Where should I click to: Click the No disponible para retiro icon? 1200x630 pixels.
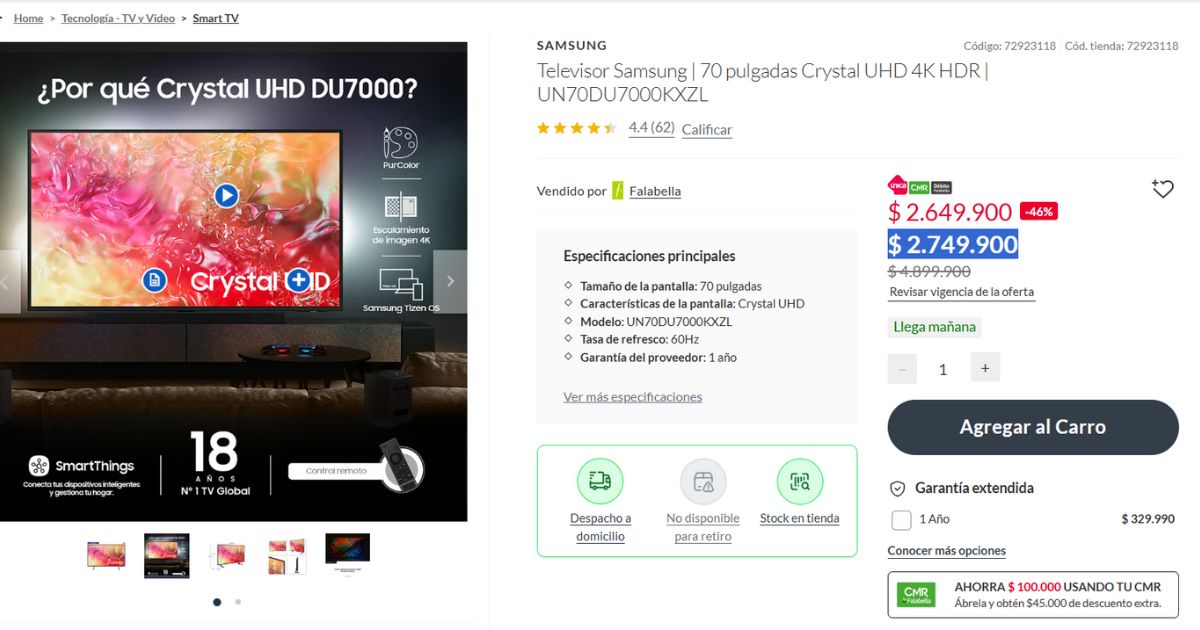[703, 481]
